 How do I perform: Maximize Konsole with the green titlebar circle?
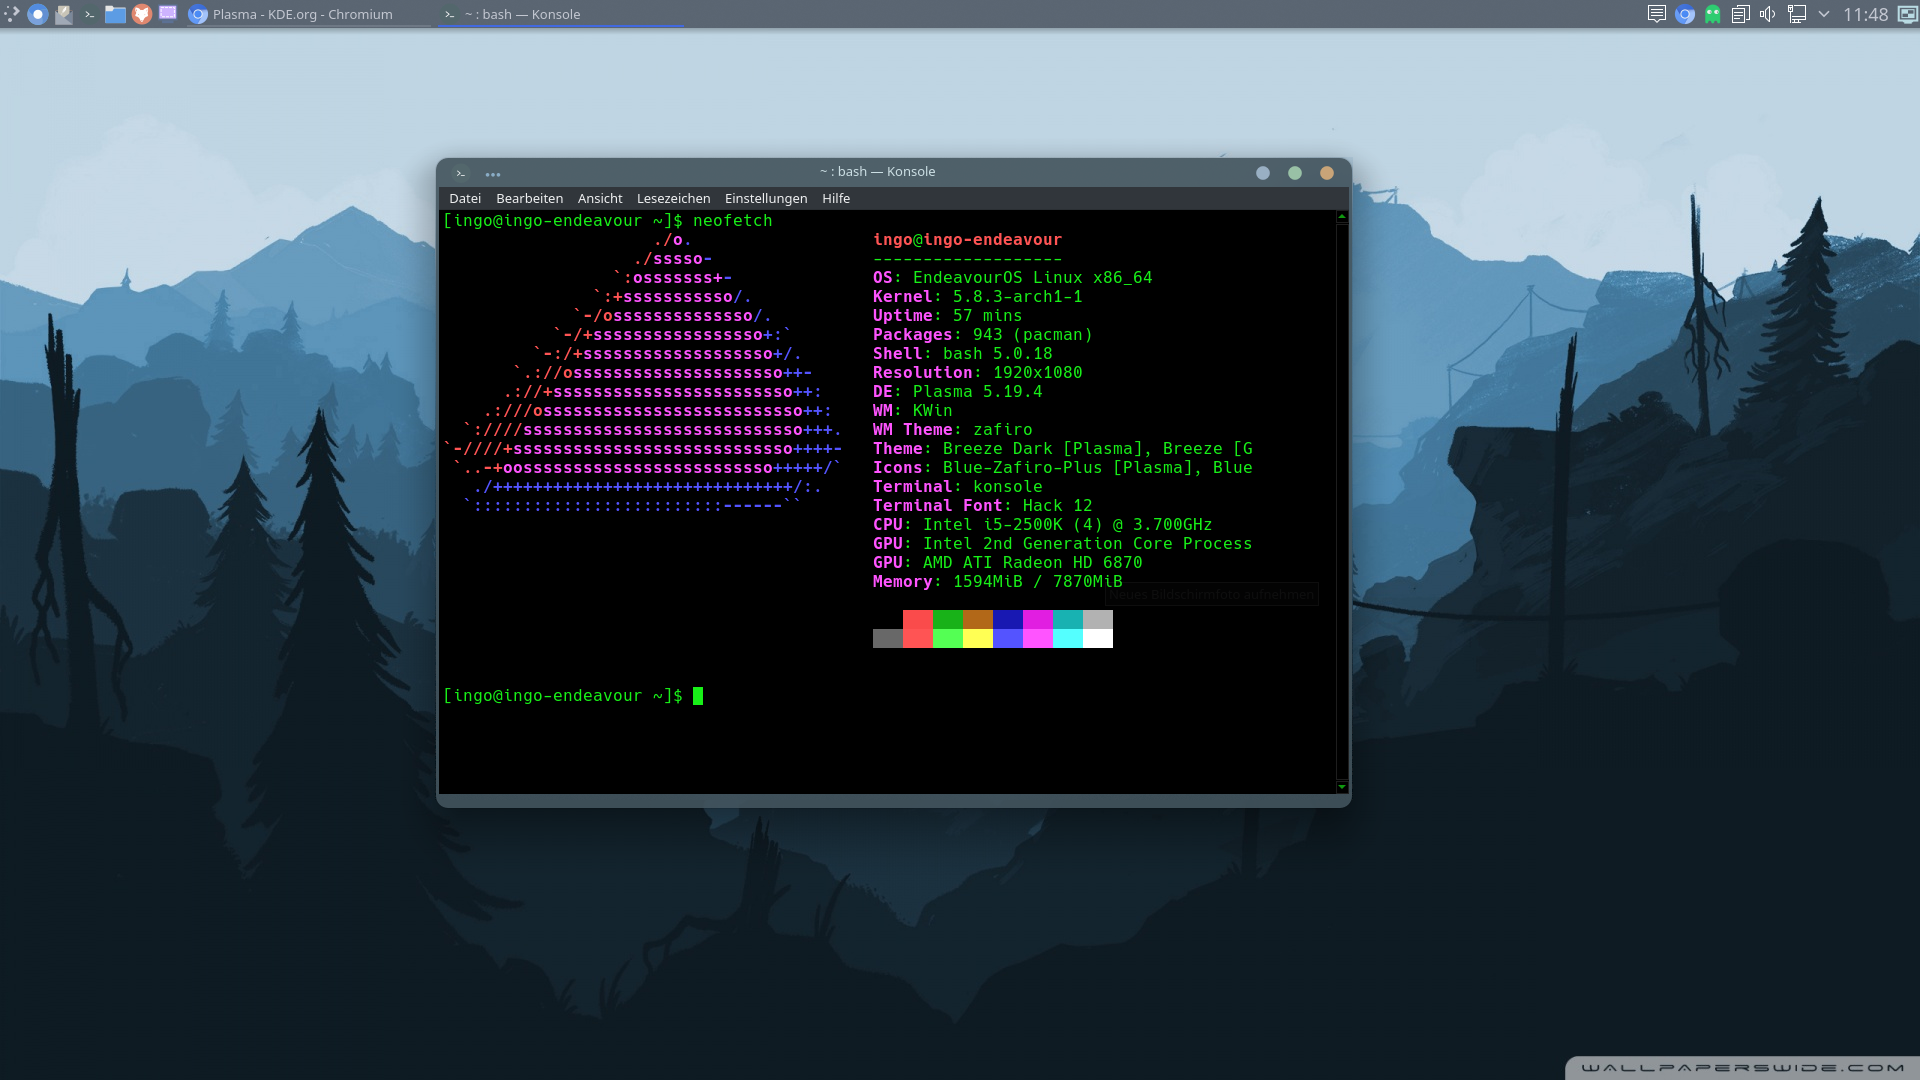point(1295,173)
